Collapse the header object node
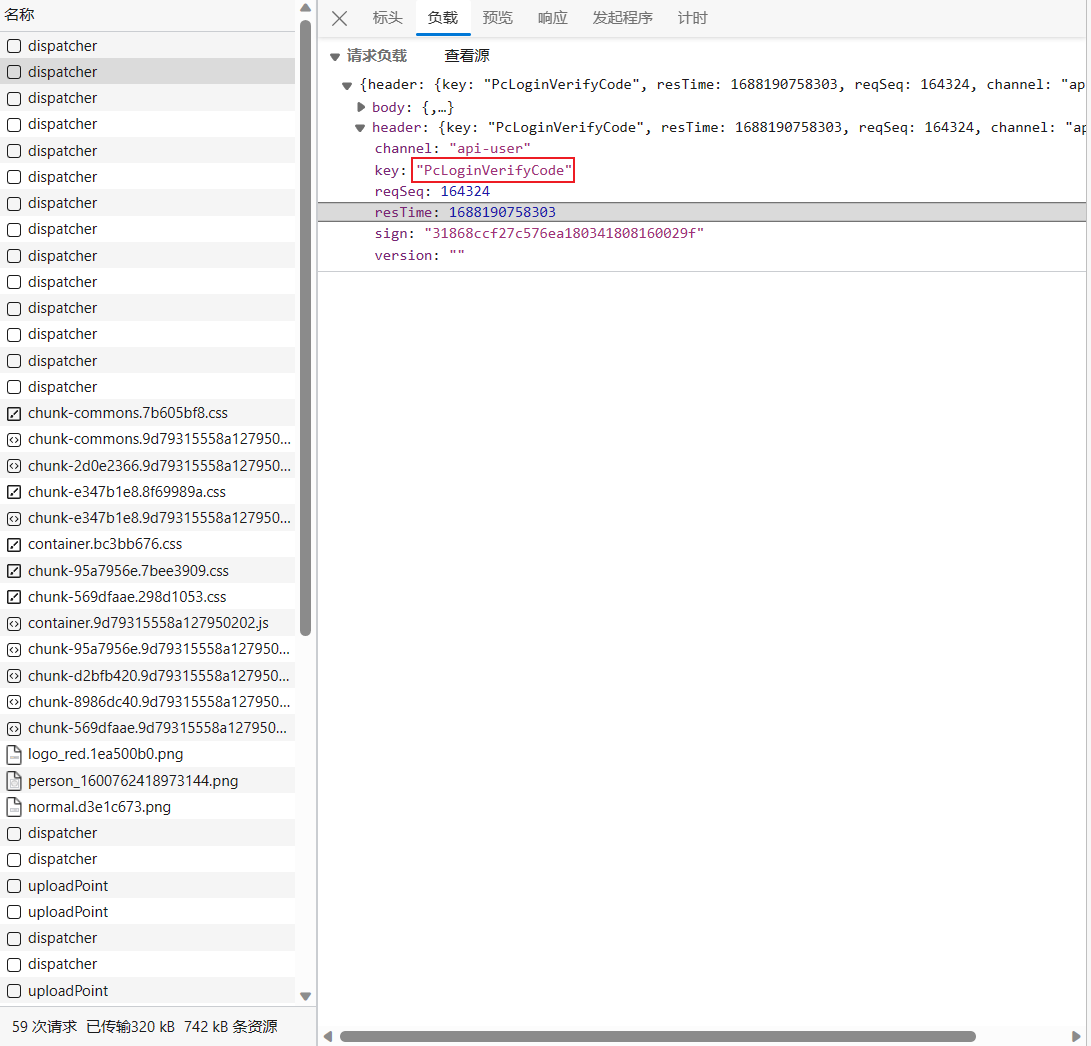This screenshot has height=1046, width=1091. point(360,128)
